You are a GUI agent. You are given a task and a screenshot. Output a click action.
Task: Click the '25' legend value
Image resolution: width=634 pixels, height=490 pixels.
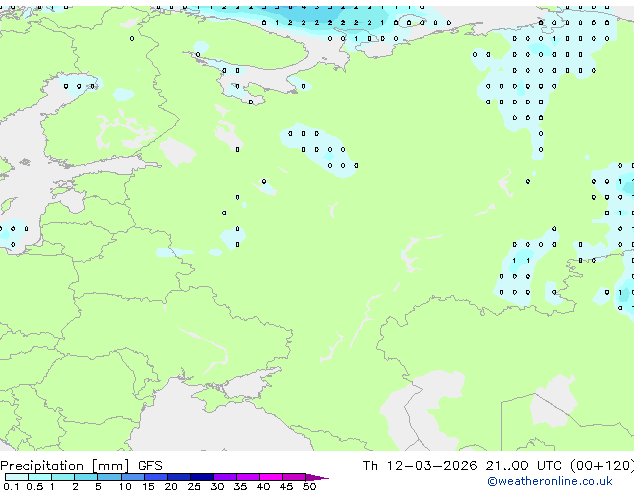tap(194, 486)
